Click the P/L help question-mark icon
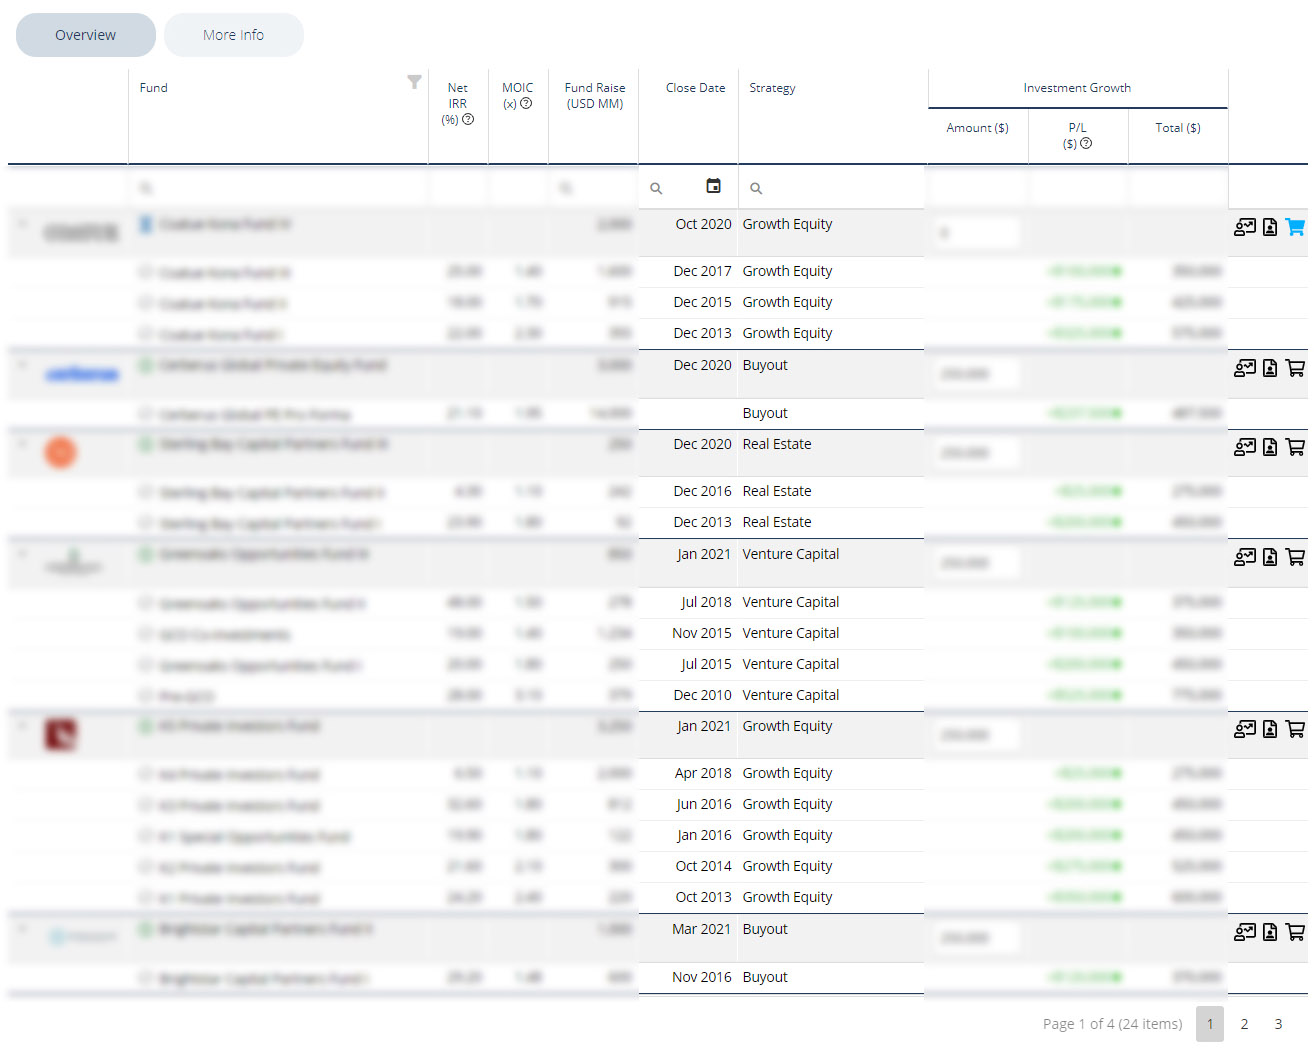The image size is (1314, 1049). point(1086,143)
